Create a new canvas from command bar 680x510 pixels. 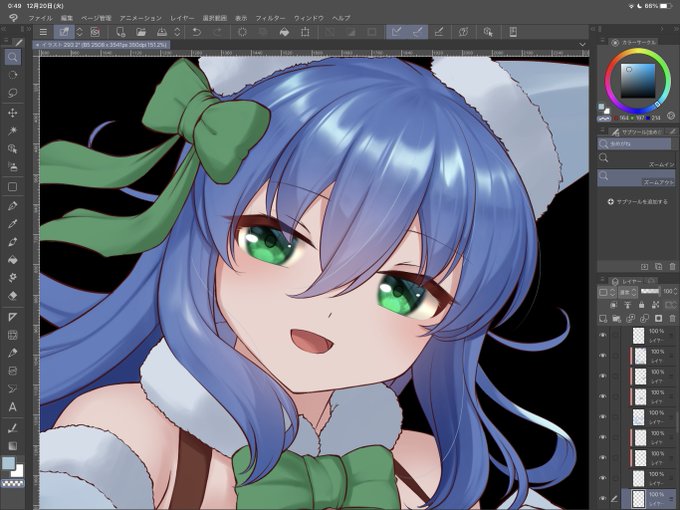[121, 32]
